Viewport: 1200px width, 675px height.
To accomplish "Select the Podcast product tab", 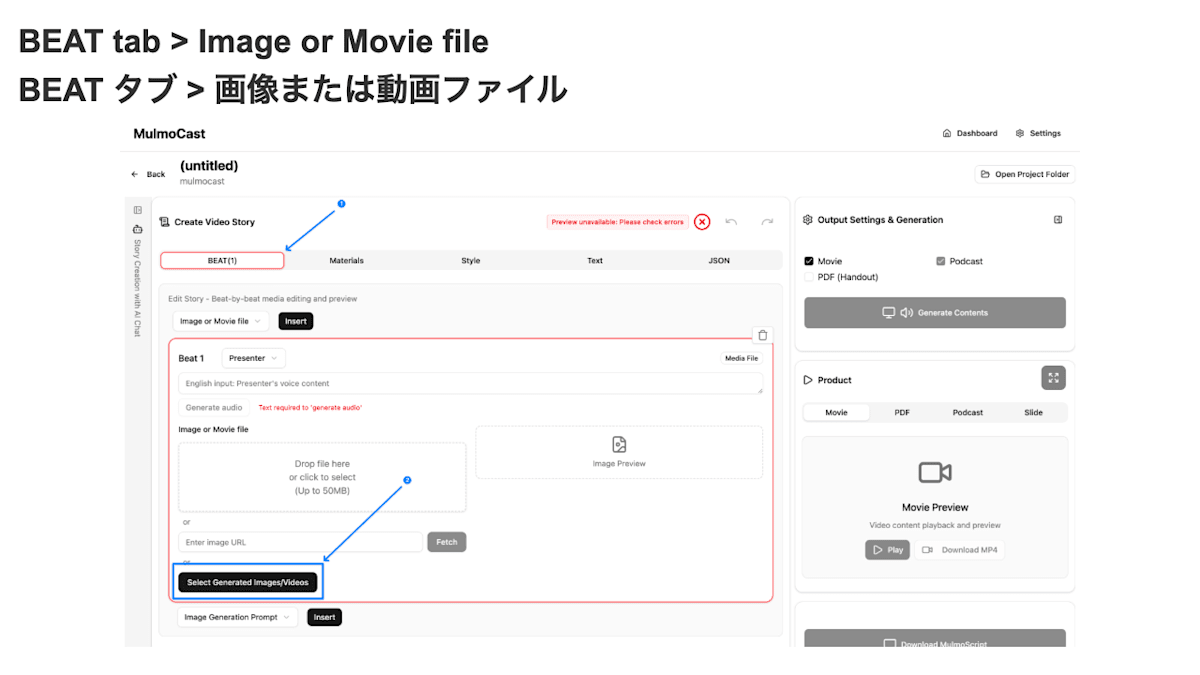I will (968, 412).
